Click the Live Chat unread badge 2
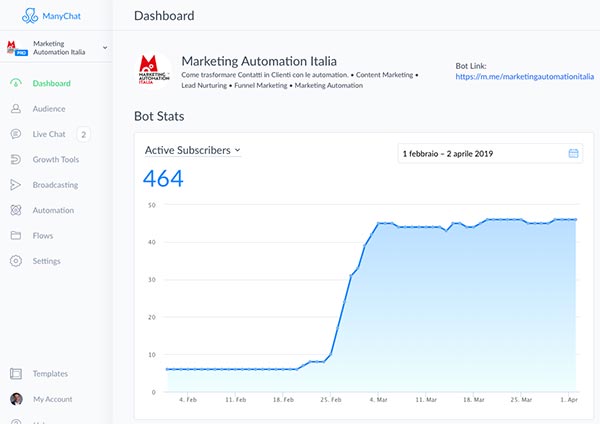Image resolution: width=600 pixels, height=424 pixels. (83, 134)
